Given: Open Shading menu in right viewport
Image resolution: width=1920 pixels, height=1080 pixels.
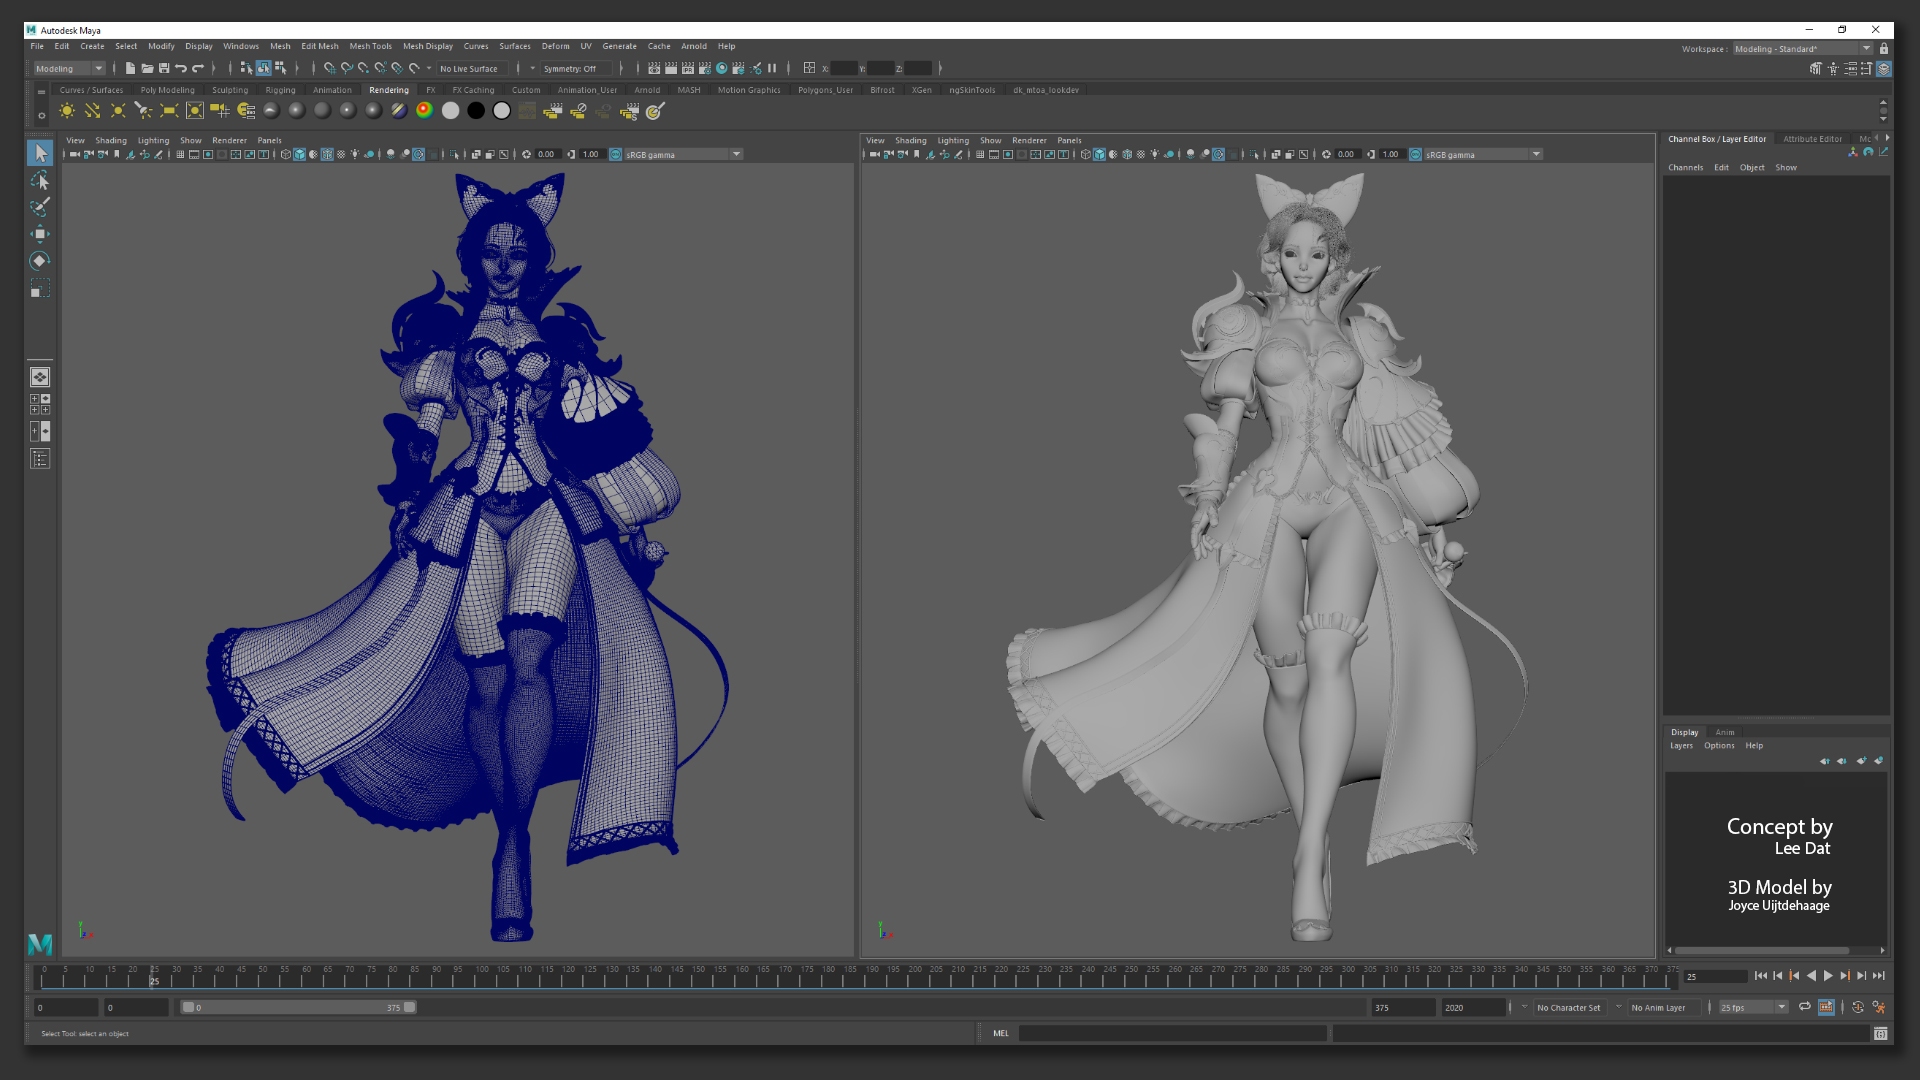Looking at the screenshot, I should 910,140.
